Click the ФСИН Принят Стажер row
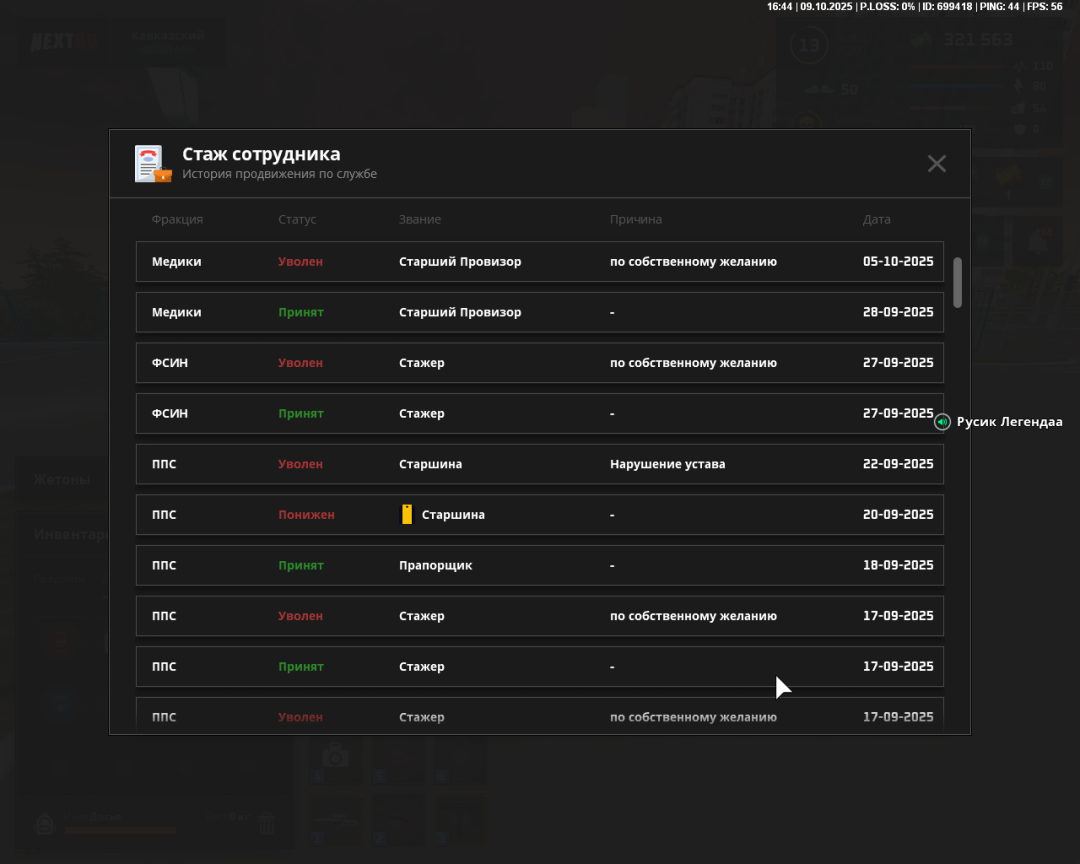The width and height of the screenshot is (1080, 864). pos(540,413)
